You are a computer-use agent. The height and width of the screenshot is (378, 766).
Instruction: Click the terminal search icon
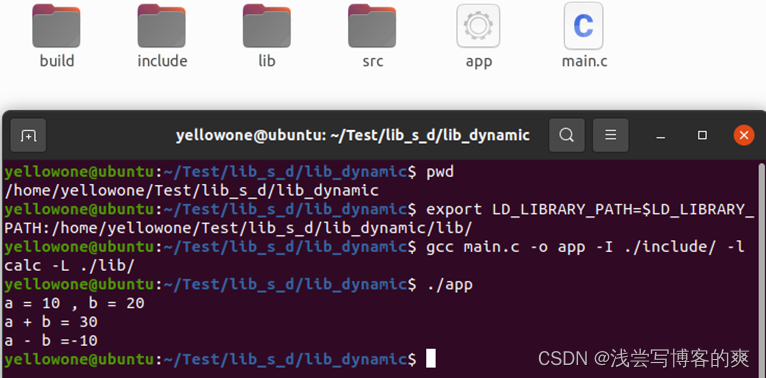point(567,135)
